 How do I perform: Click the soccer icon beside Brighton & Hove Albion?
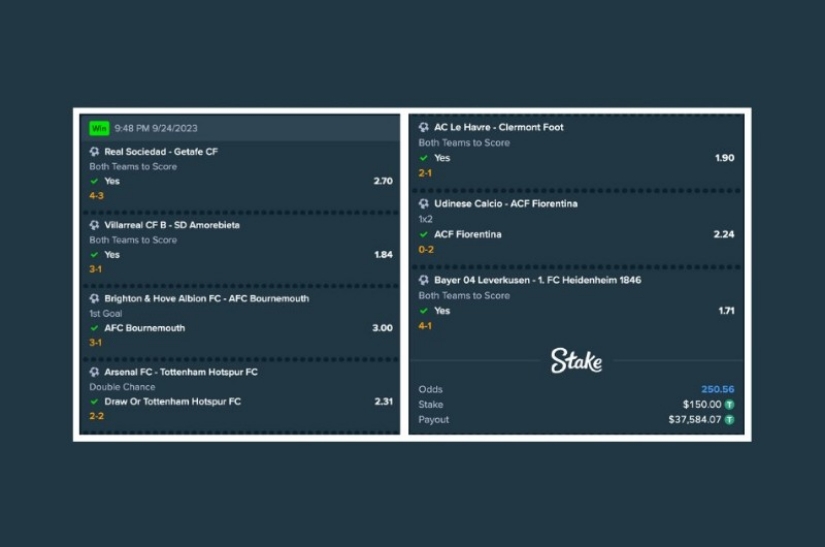coord(94,299)
